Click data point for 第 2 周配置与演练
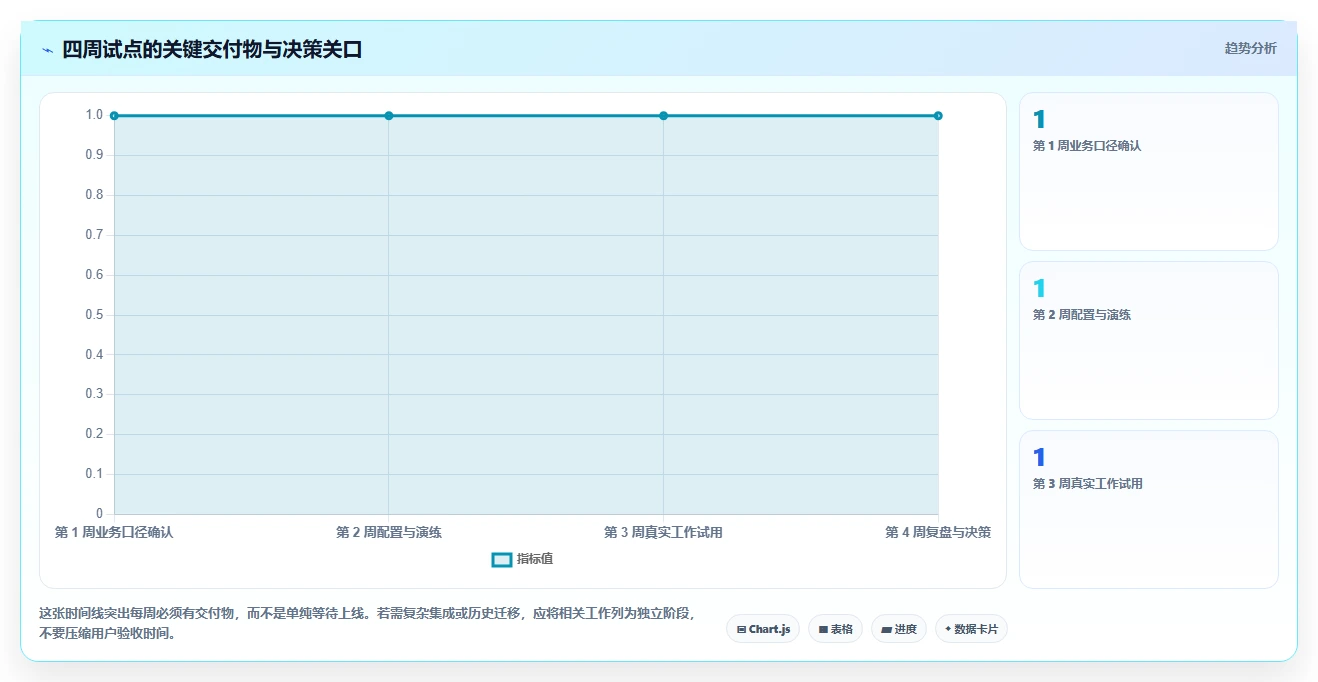This screenshot has width=1318, height=682. (x=389, y=116)
